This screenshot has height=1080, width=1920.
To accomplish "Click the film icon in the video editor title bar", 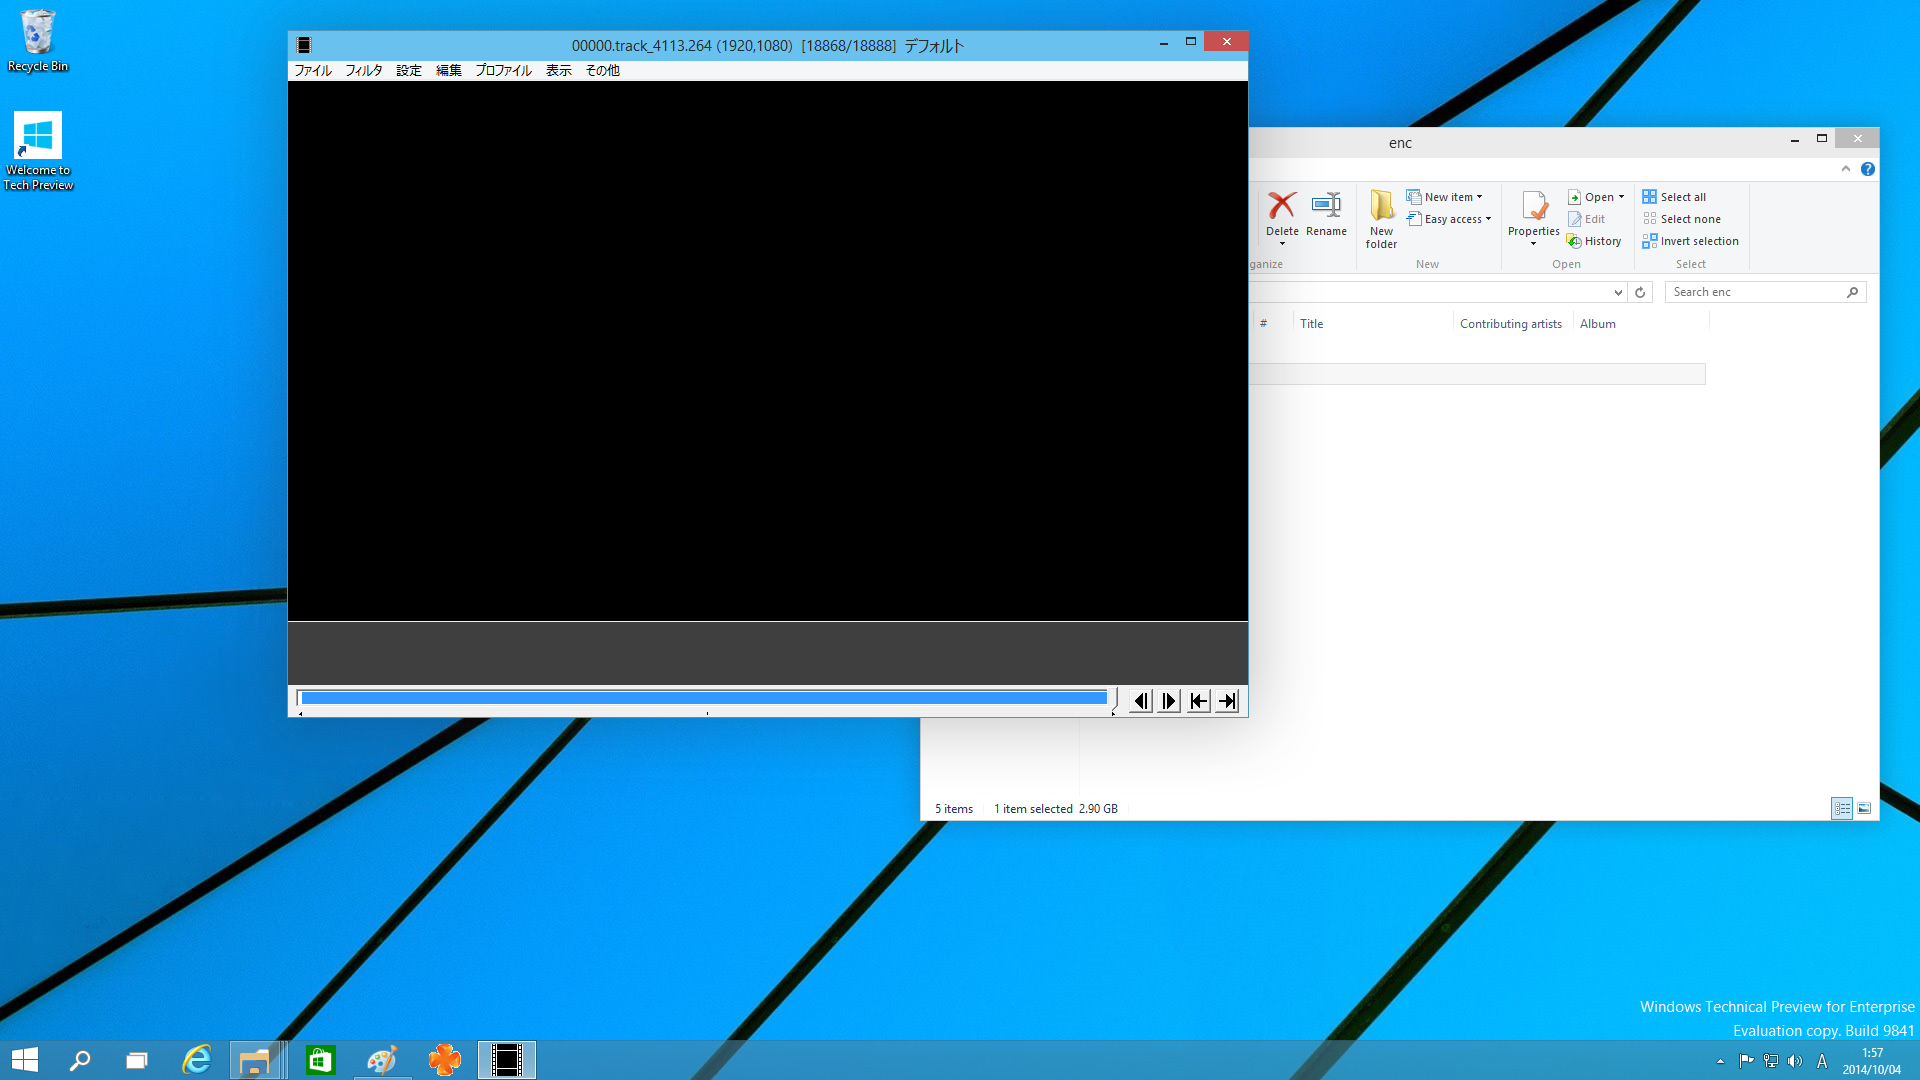I will [x=304, y=45].
